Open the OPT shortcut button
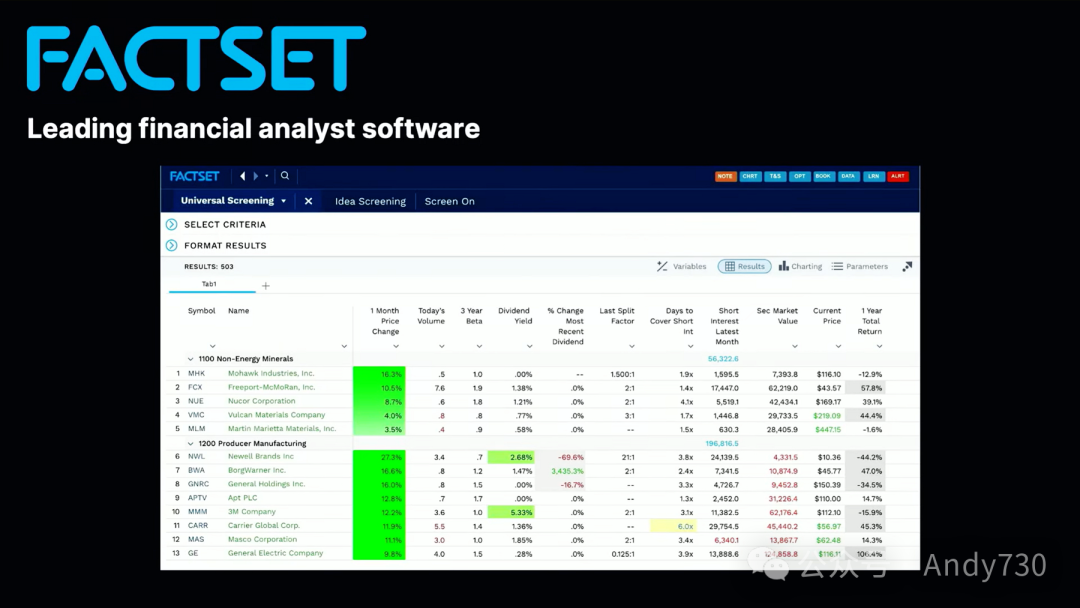 (x=799, y=176)
